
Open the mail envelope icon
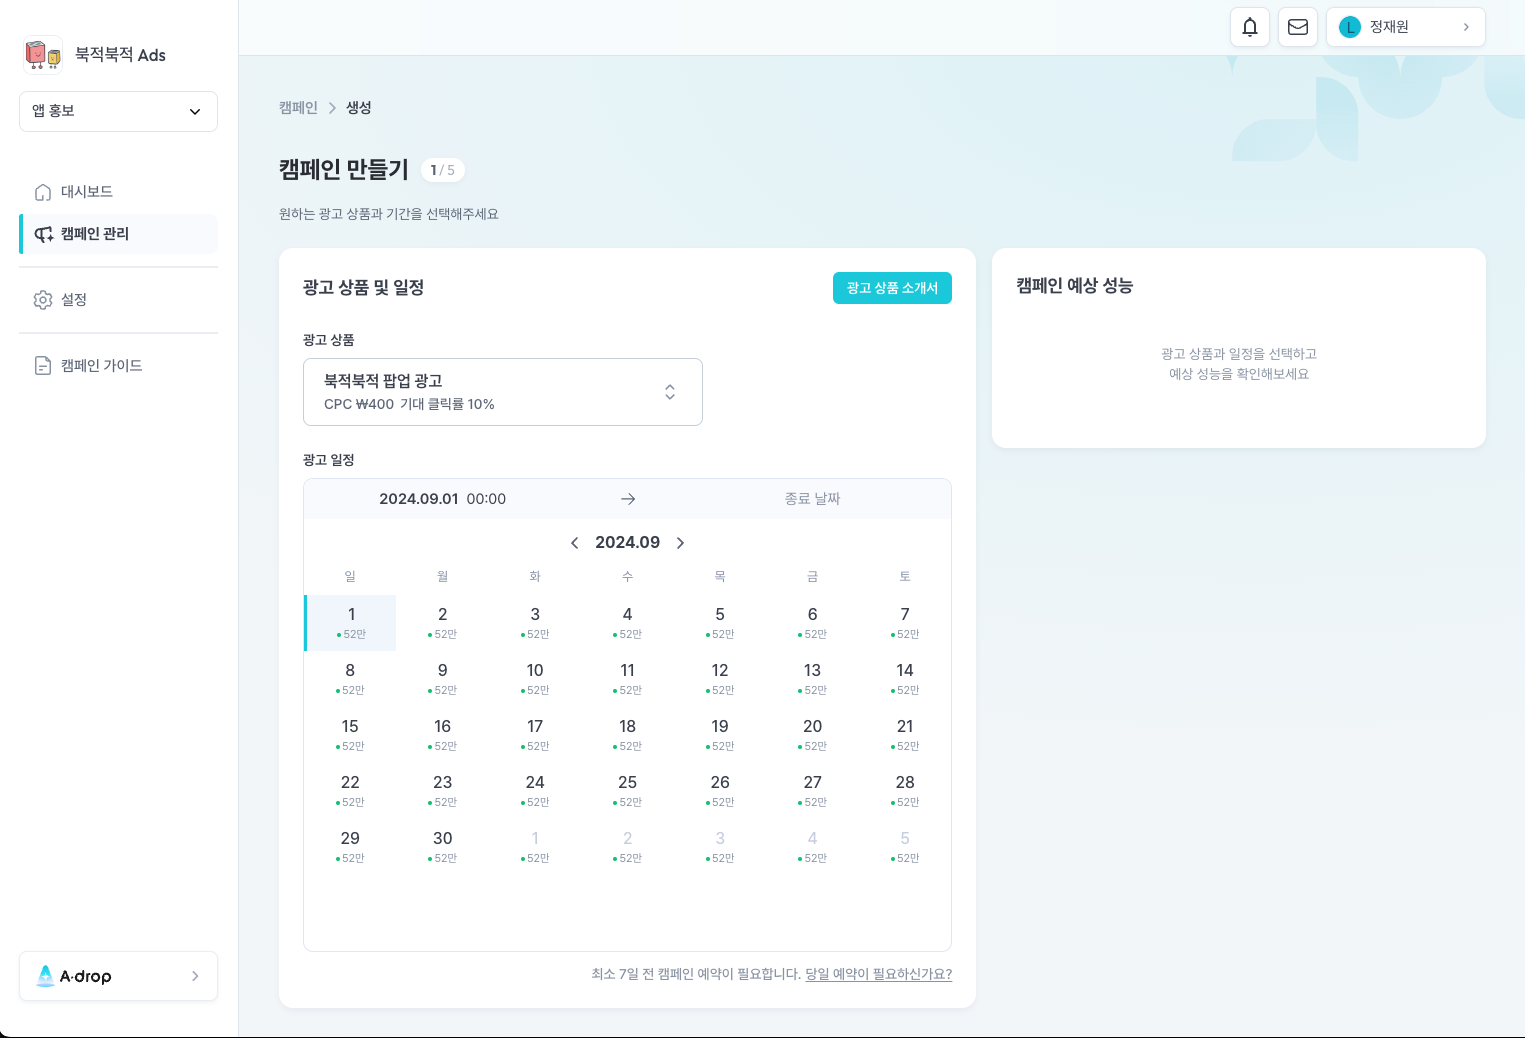pos(1298,27)
